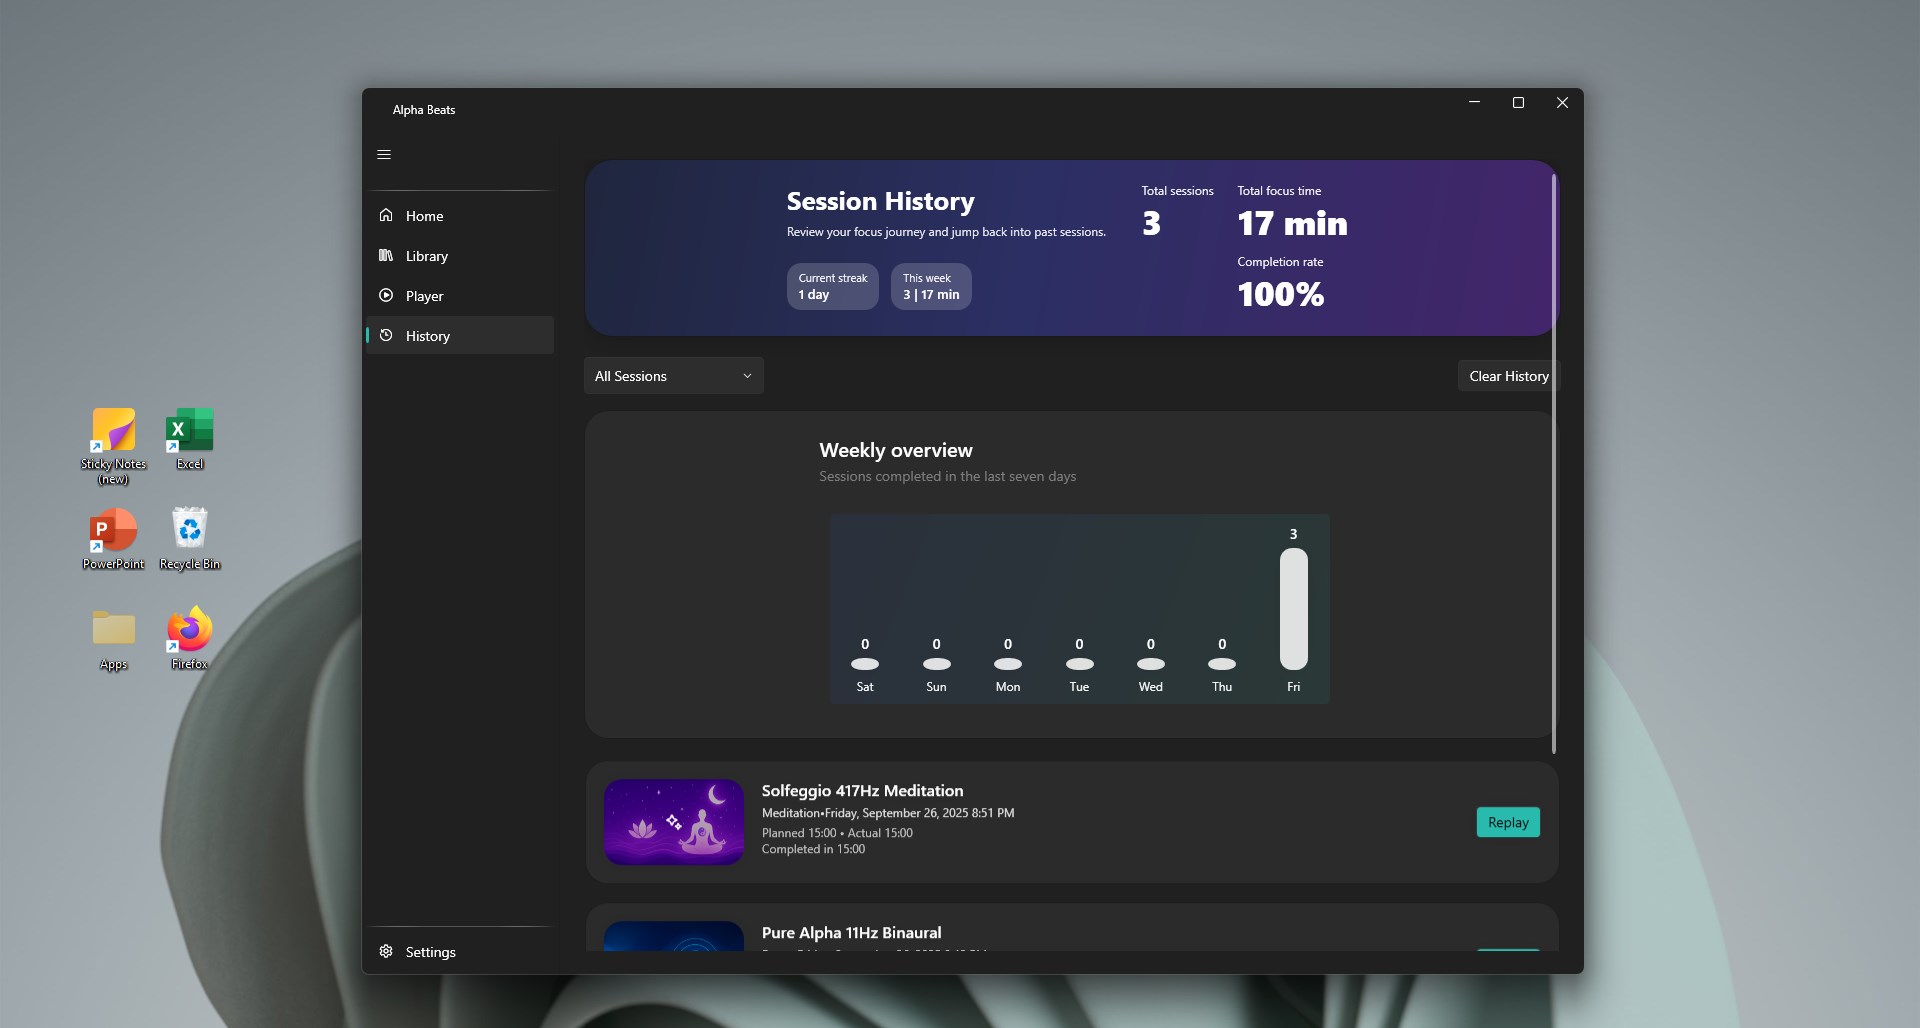1920x1028 pixels.
Task: Select the PowerPoint desktop icon
Action: point(114,539)
